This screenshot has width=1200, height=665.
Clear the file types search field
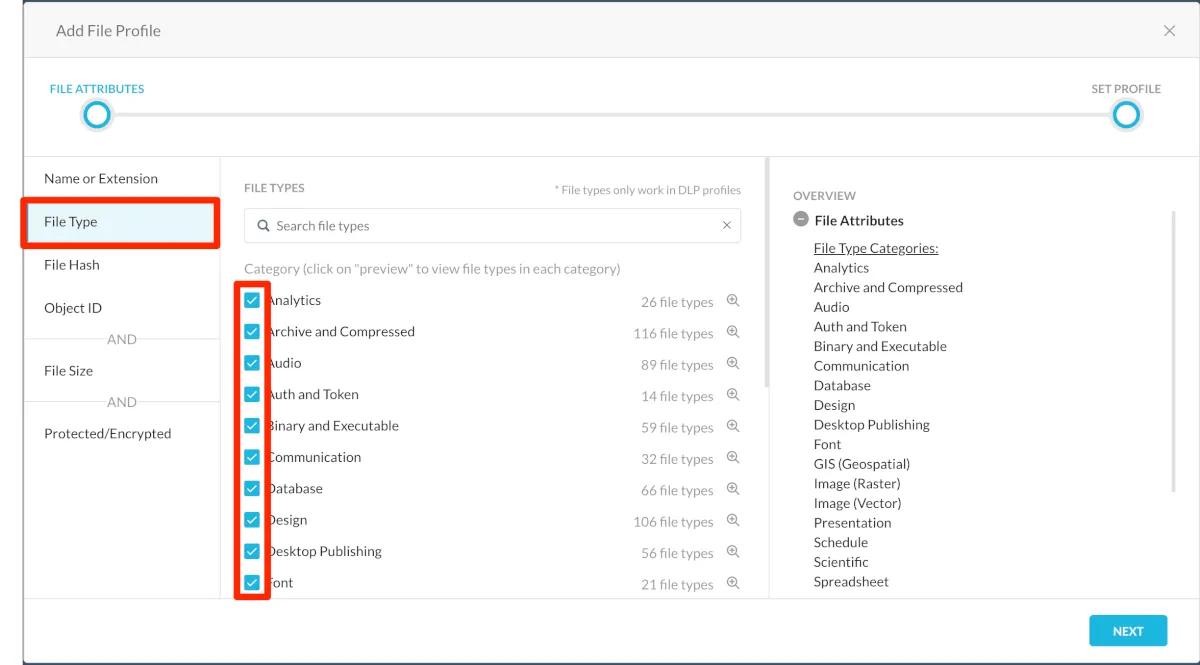point(727,226)
